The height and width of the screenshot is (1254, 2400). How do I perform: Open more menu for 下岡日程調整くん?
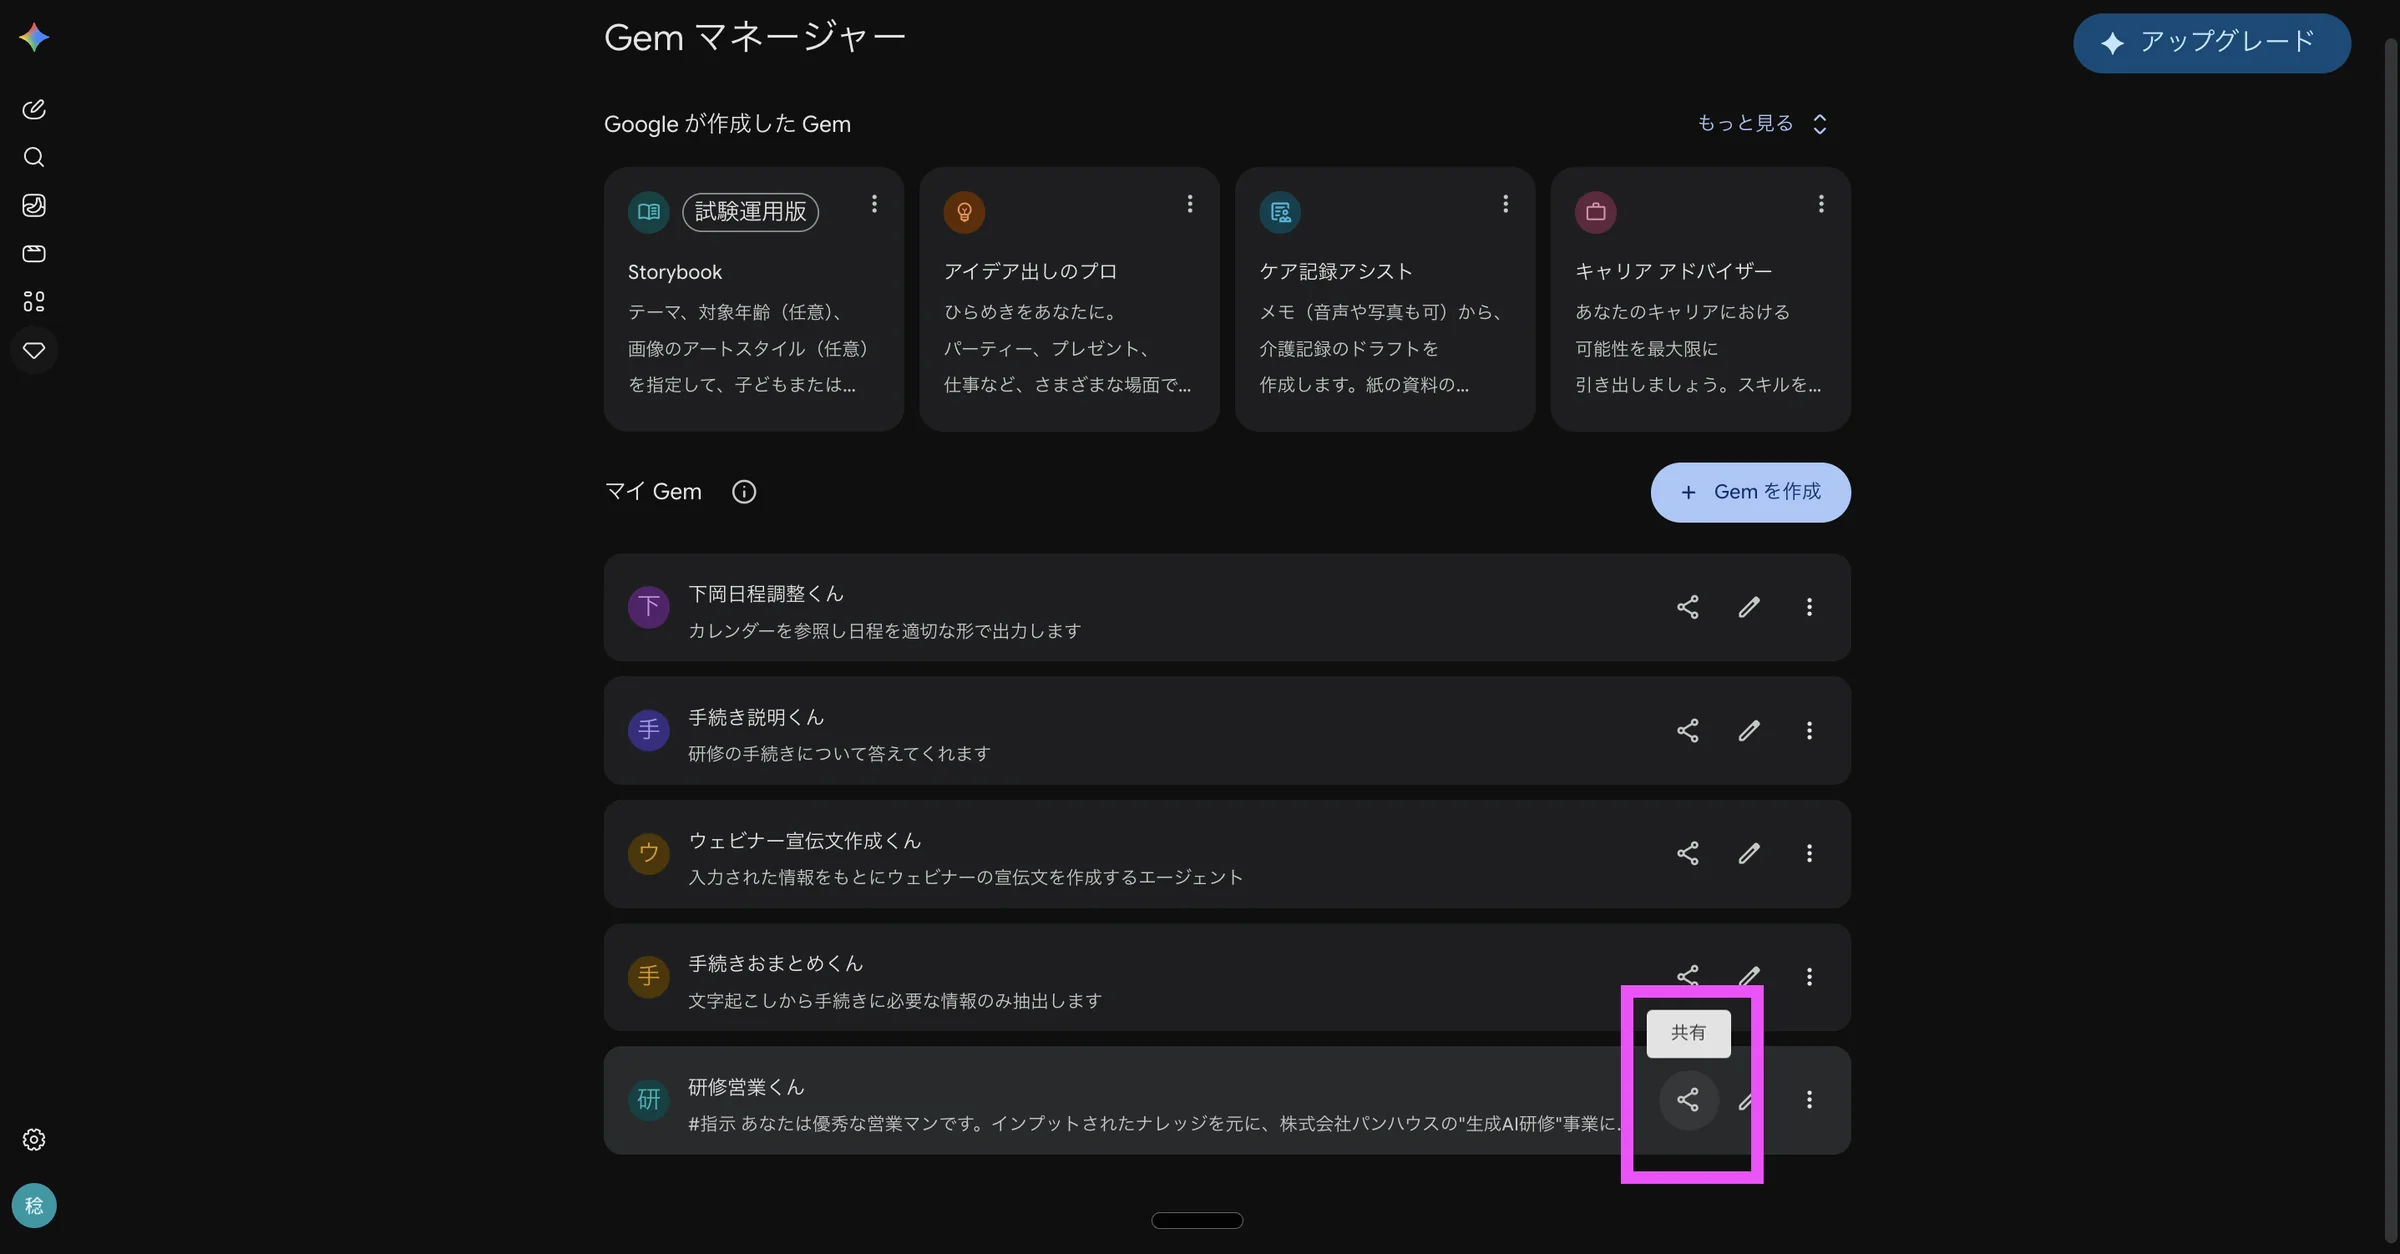[x=1809, y=607]
